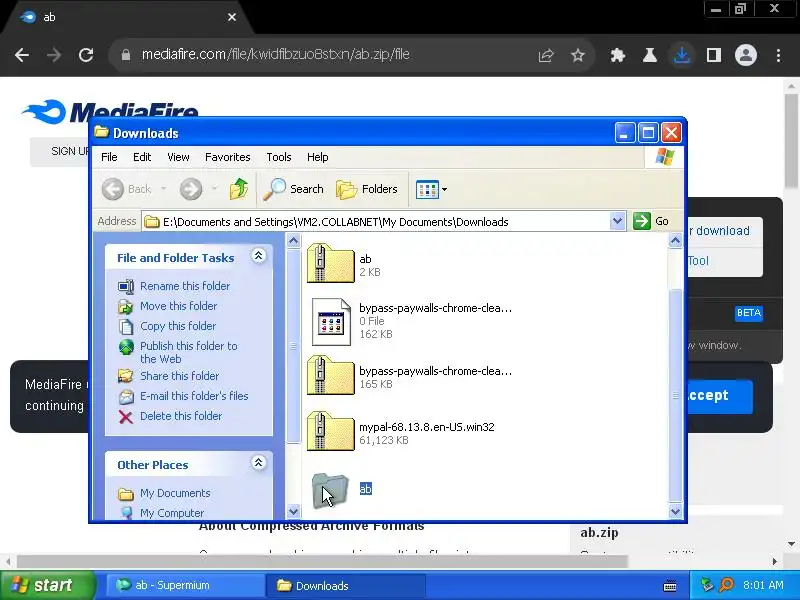Click scroll down arrow of file list
Image resolution: width=800 pixels, height=600 pixels.
pyautogui.click(x=676, y=511)
